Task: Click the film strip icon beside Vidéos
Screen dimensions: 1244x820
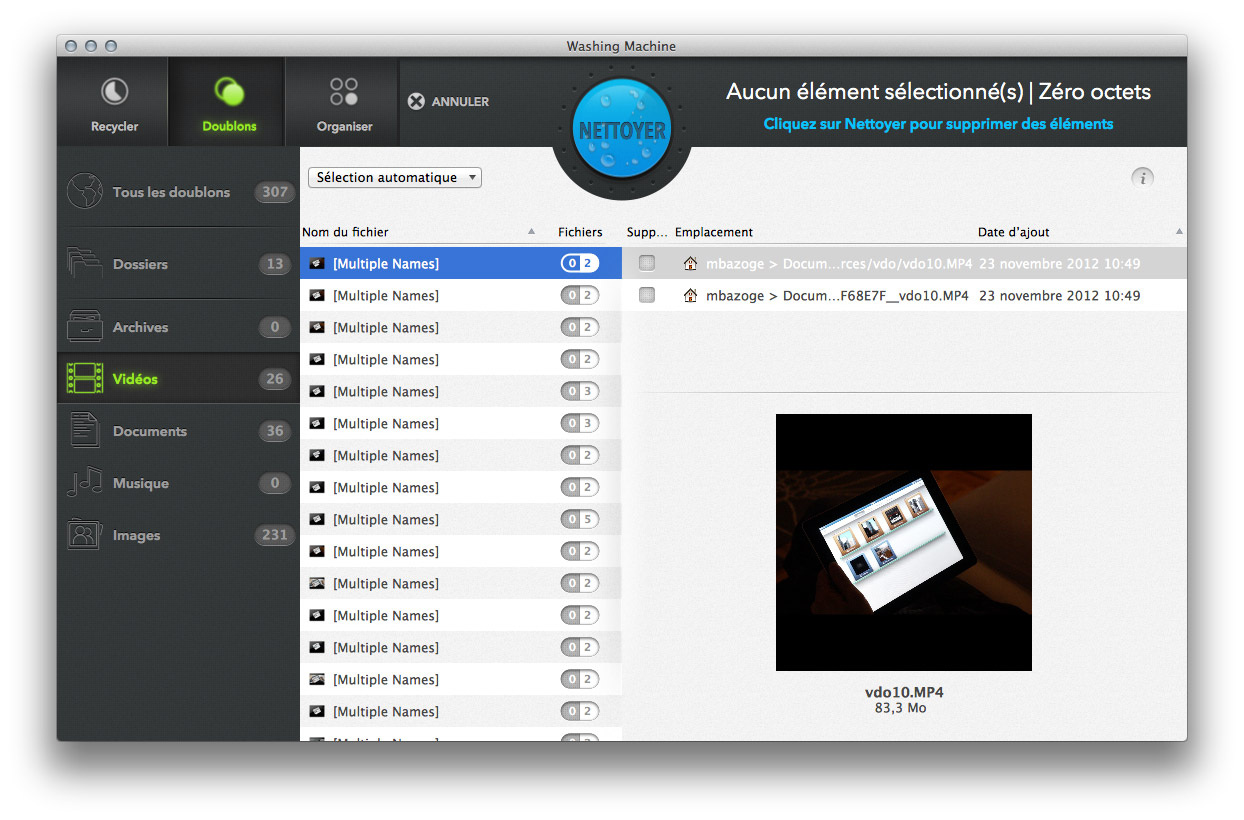Action: [x=85, y=379]
